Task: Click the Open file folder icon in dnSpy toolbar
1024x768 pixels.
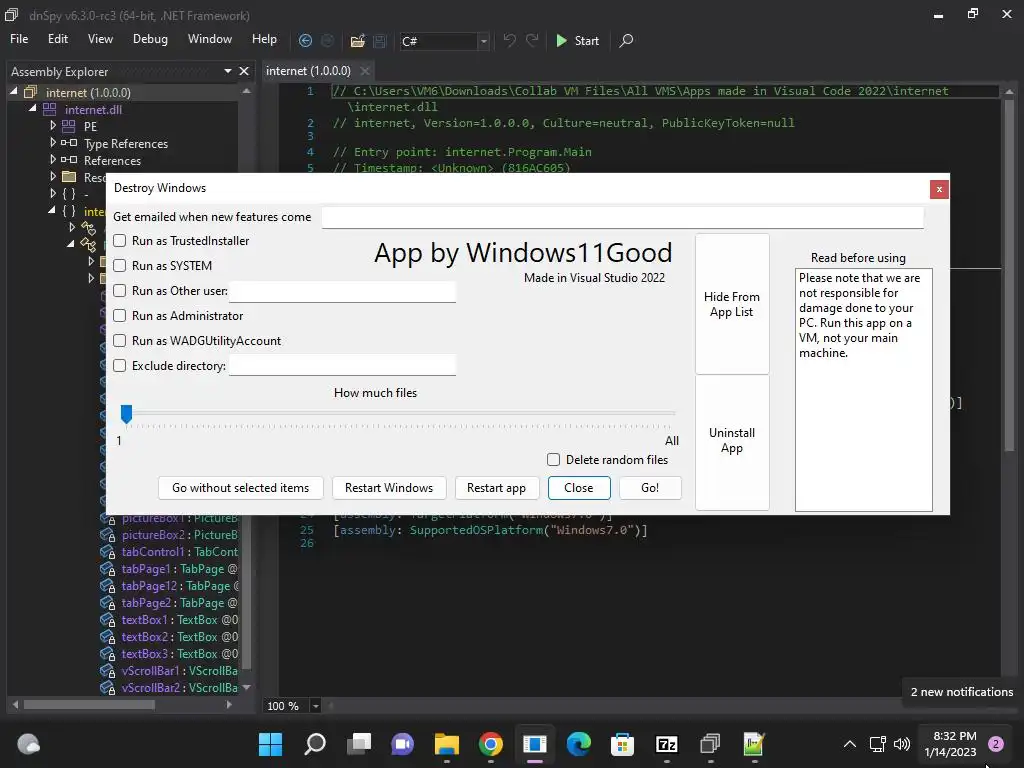Action: pos(357,41)
